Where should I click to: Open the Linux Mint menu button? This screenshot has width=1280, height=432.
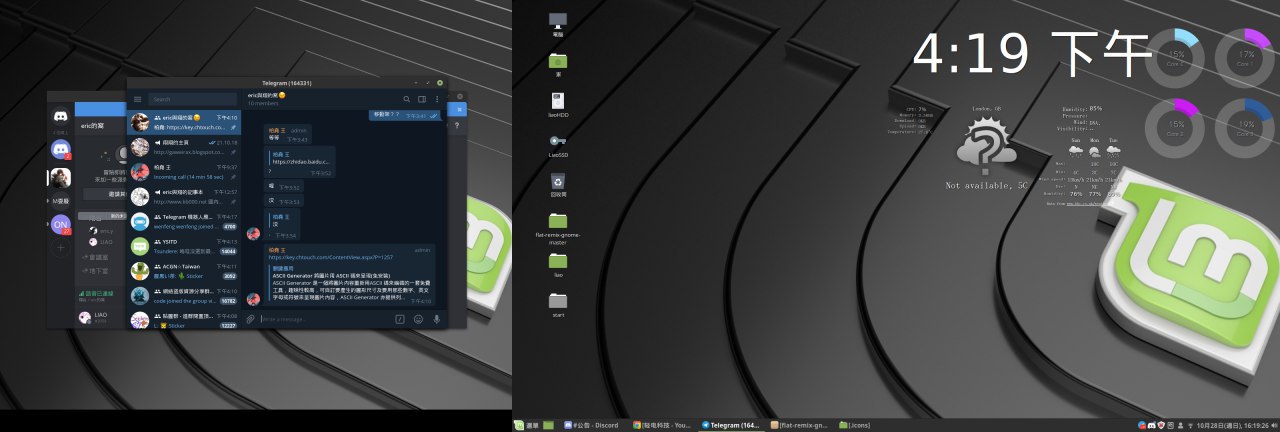coord(526,425)
